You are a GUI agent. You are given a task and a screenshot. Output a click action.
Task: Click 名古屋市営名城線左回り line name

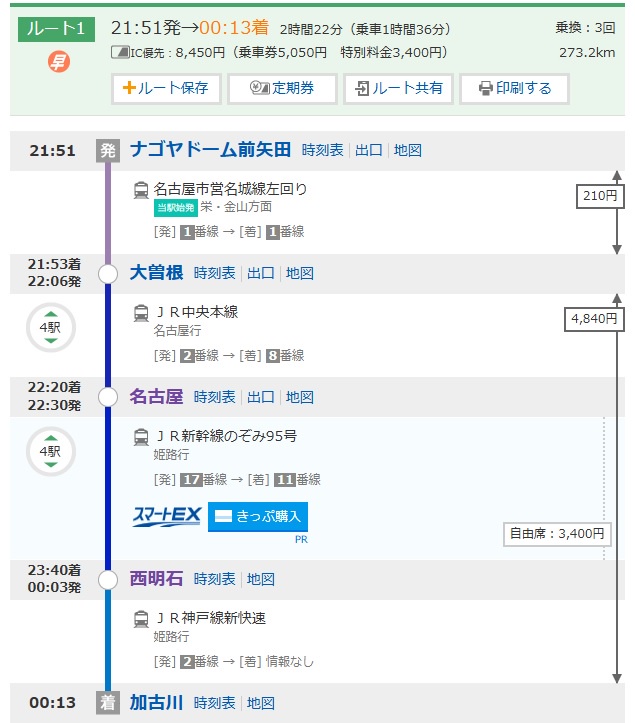tap(230, 189)
